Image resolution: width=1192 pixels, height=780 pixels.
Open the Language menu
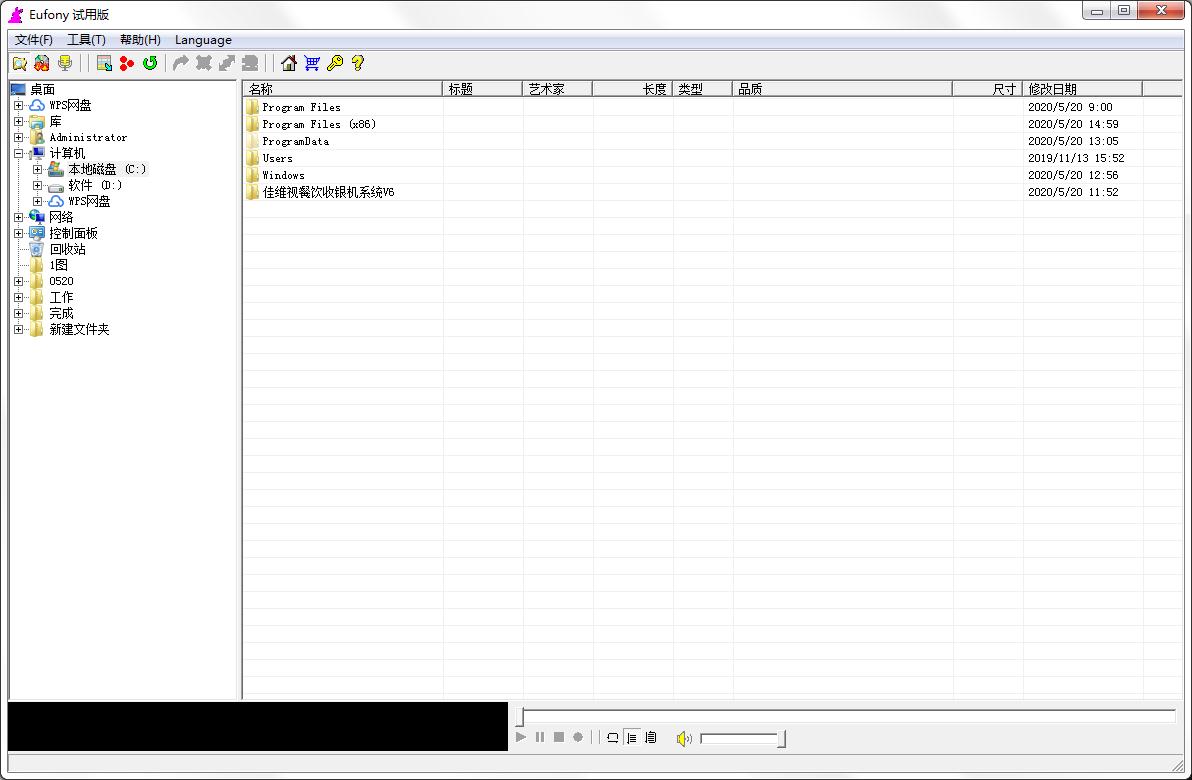click(203, 40)
